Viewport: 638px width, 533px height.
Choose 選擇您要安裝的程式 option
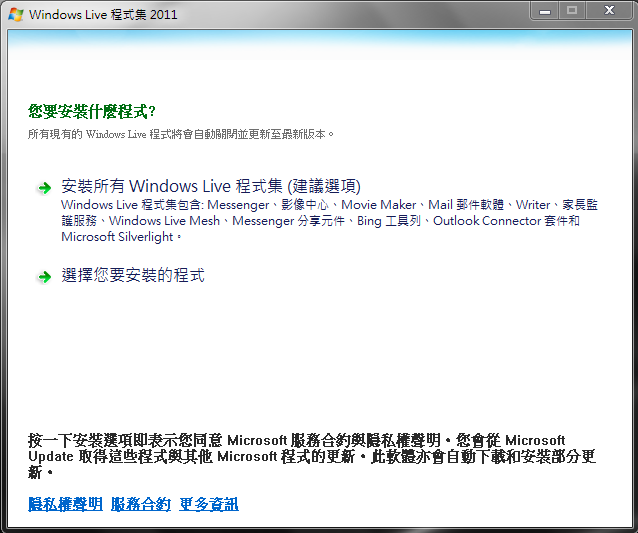[x=133, y=275]
